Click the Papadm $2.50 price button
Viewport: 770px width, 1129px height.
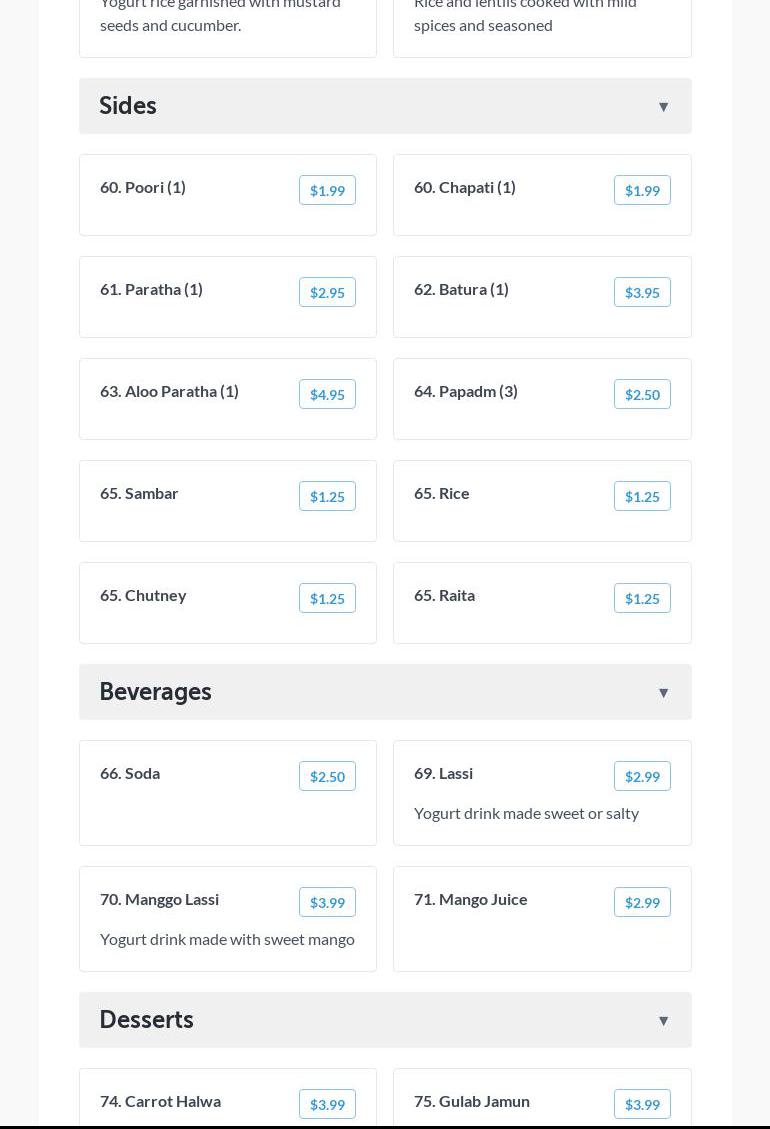coord(642,395)
